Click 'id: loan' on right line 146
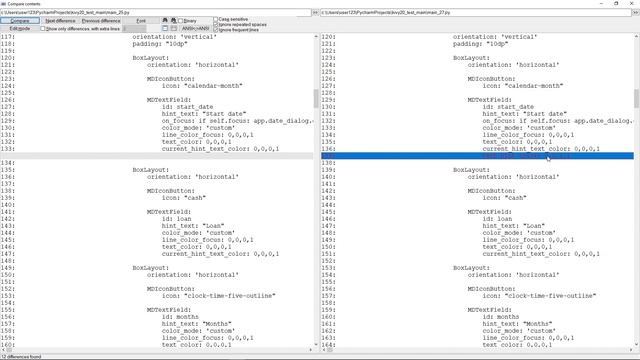This screenshot has width=640, height=360. coord(497,219)
